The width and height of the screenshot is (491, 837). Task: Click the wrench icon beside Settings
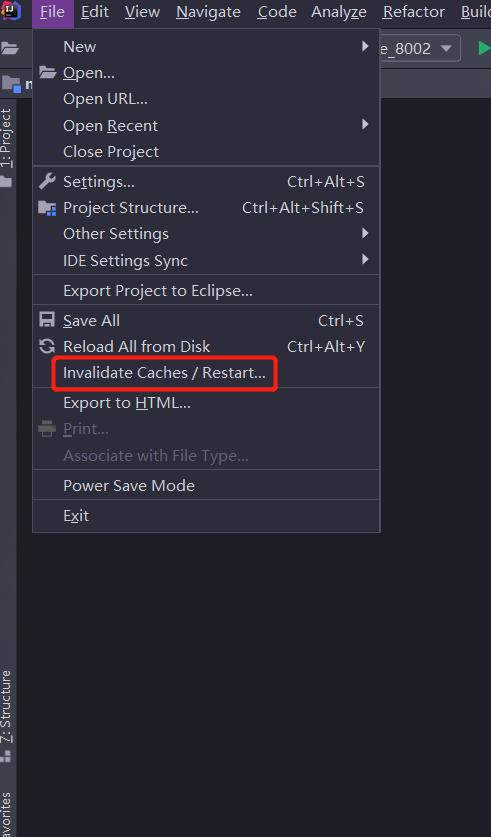pos(47,181)
